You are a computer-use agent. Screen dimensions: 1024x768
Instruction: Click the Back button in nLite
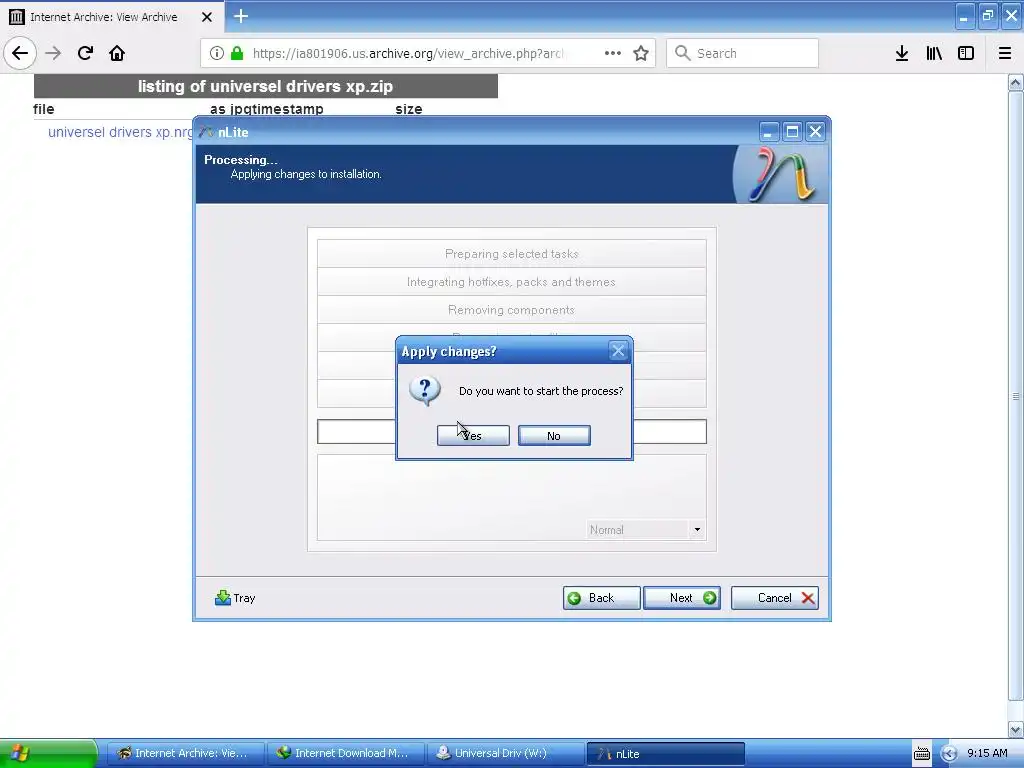pos(601,598)
